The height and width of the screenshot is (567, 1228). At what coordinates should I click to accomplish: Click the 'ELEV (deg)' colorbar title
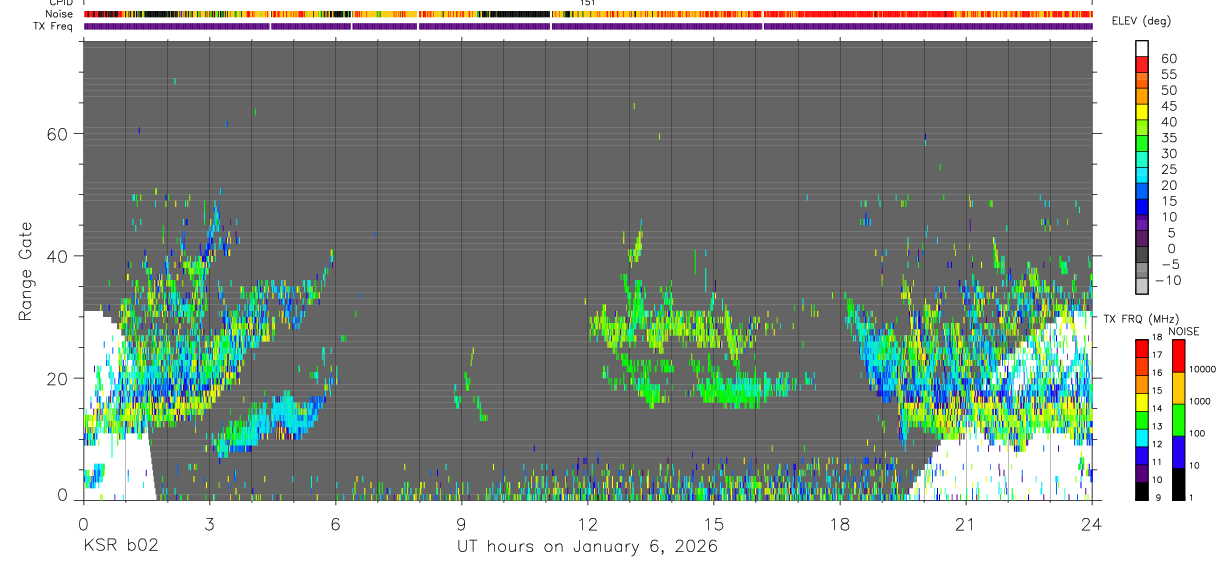pyautogui.click(x=1141, y=21)
